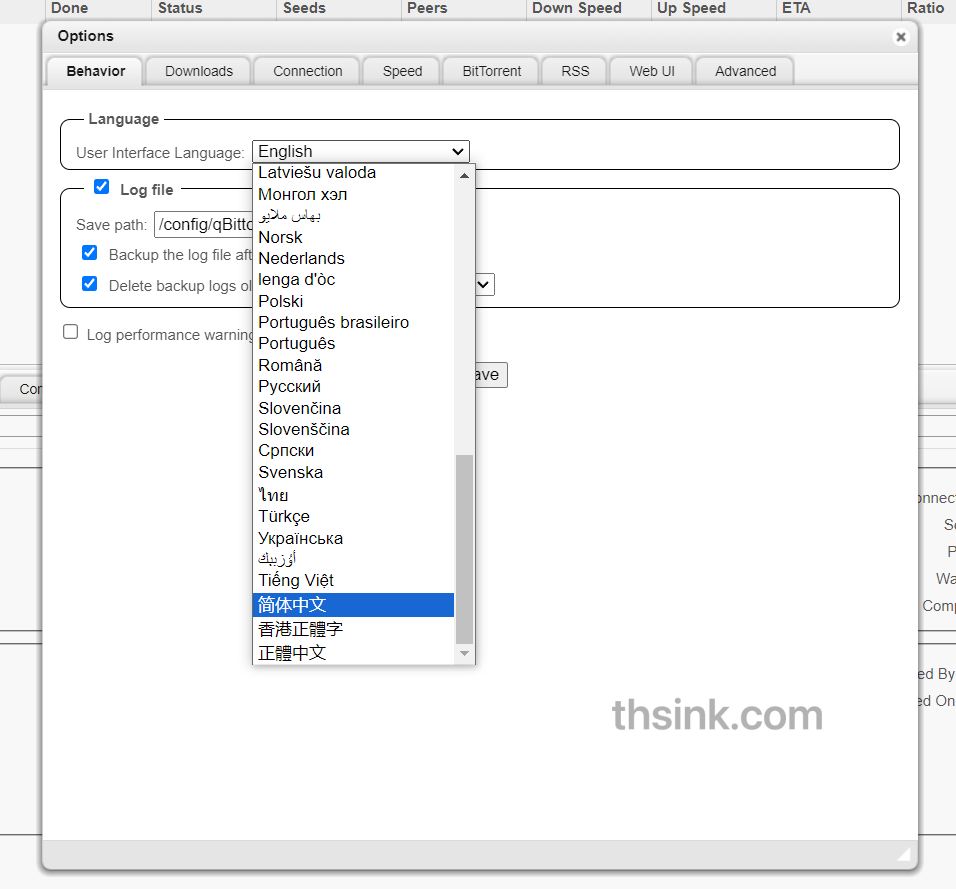Sort by Seeds column header
The width and height of the screenshot is (956, 889).
[x=339, y=9]
